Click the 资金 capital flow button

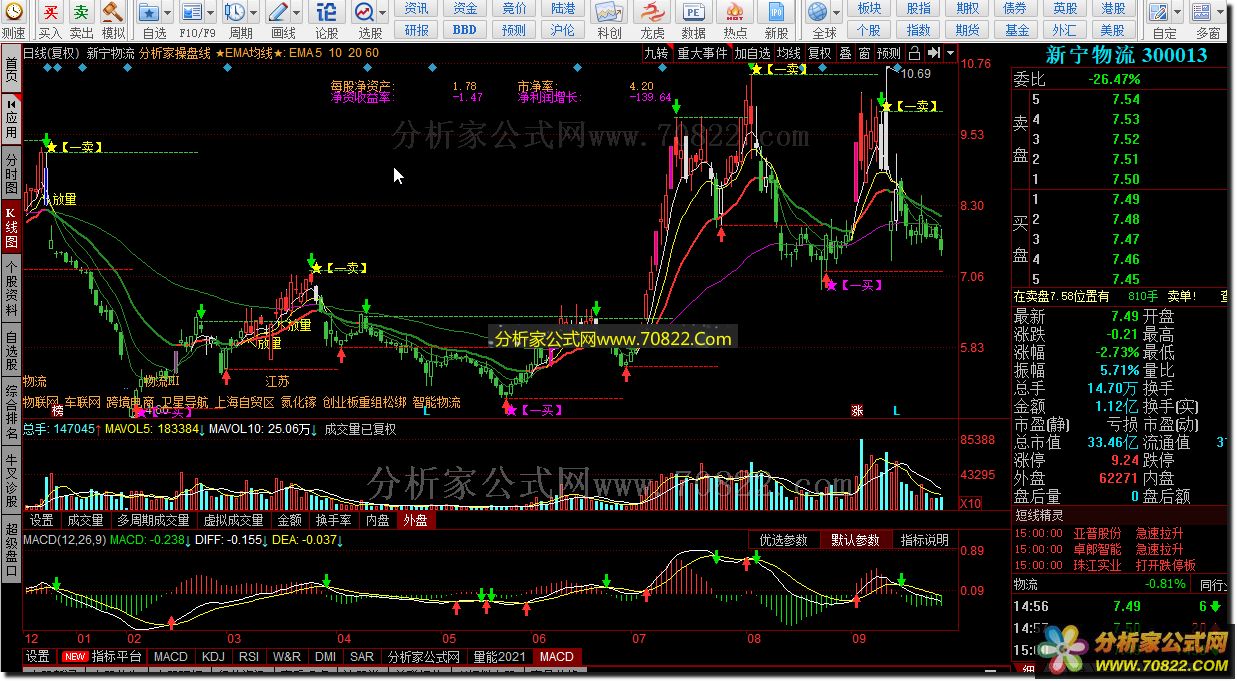click(465, 8)
